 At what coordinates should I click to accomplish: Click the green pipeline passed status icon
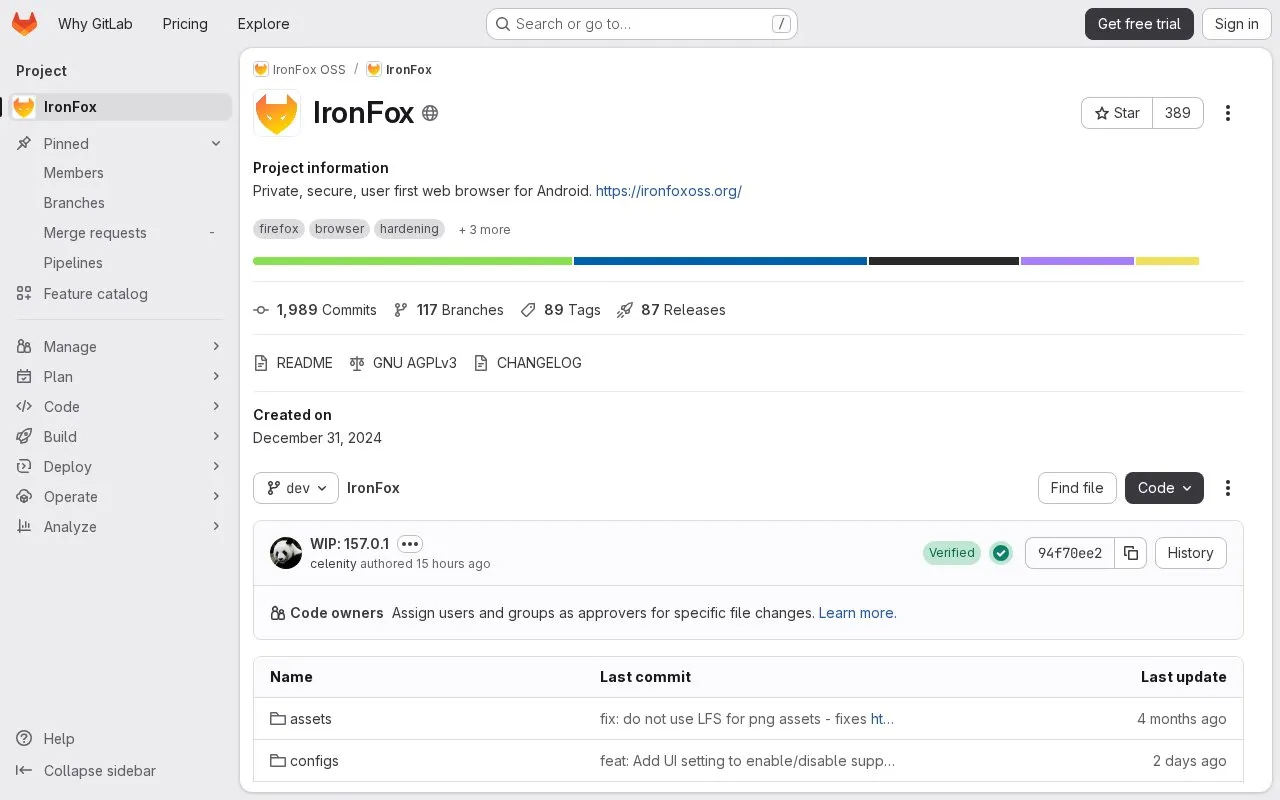coord(1001,553)
